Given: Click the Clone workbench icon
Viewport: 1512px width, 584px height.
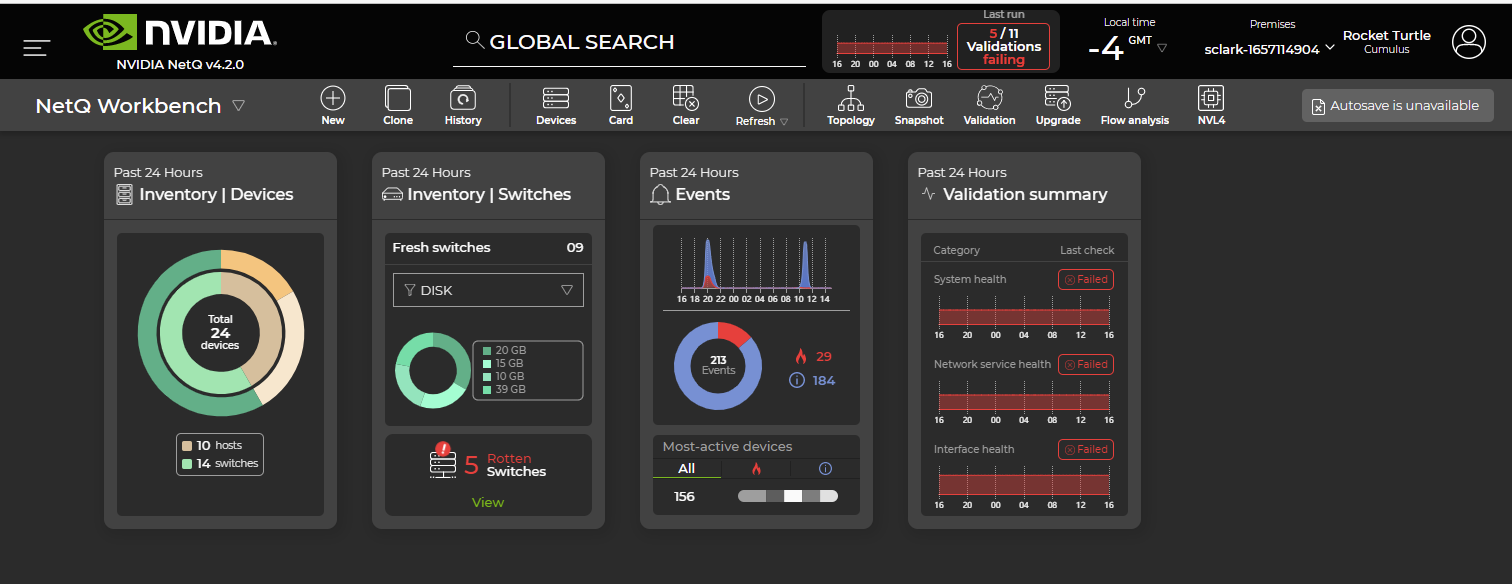Looking at the screenshot, I should click(398, 99).
